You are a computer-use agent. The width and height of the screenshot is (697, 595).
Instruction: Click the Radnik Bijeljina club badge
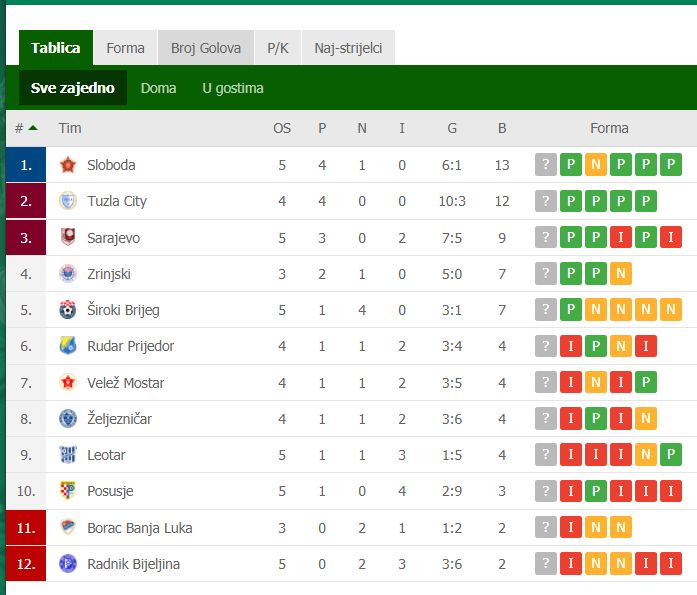pyautogui.click(x=68, y=563)
